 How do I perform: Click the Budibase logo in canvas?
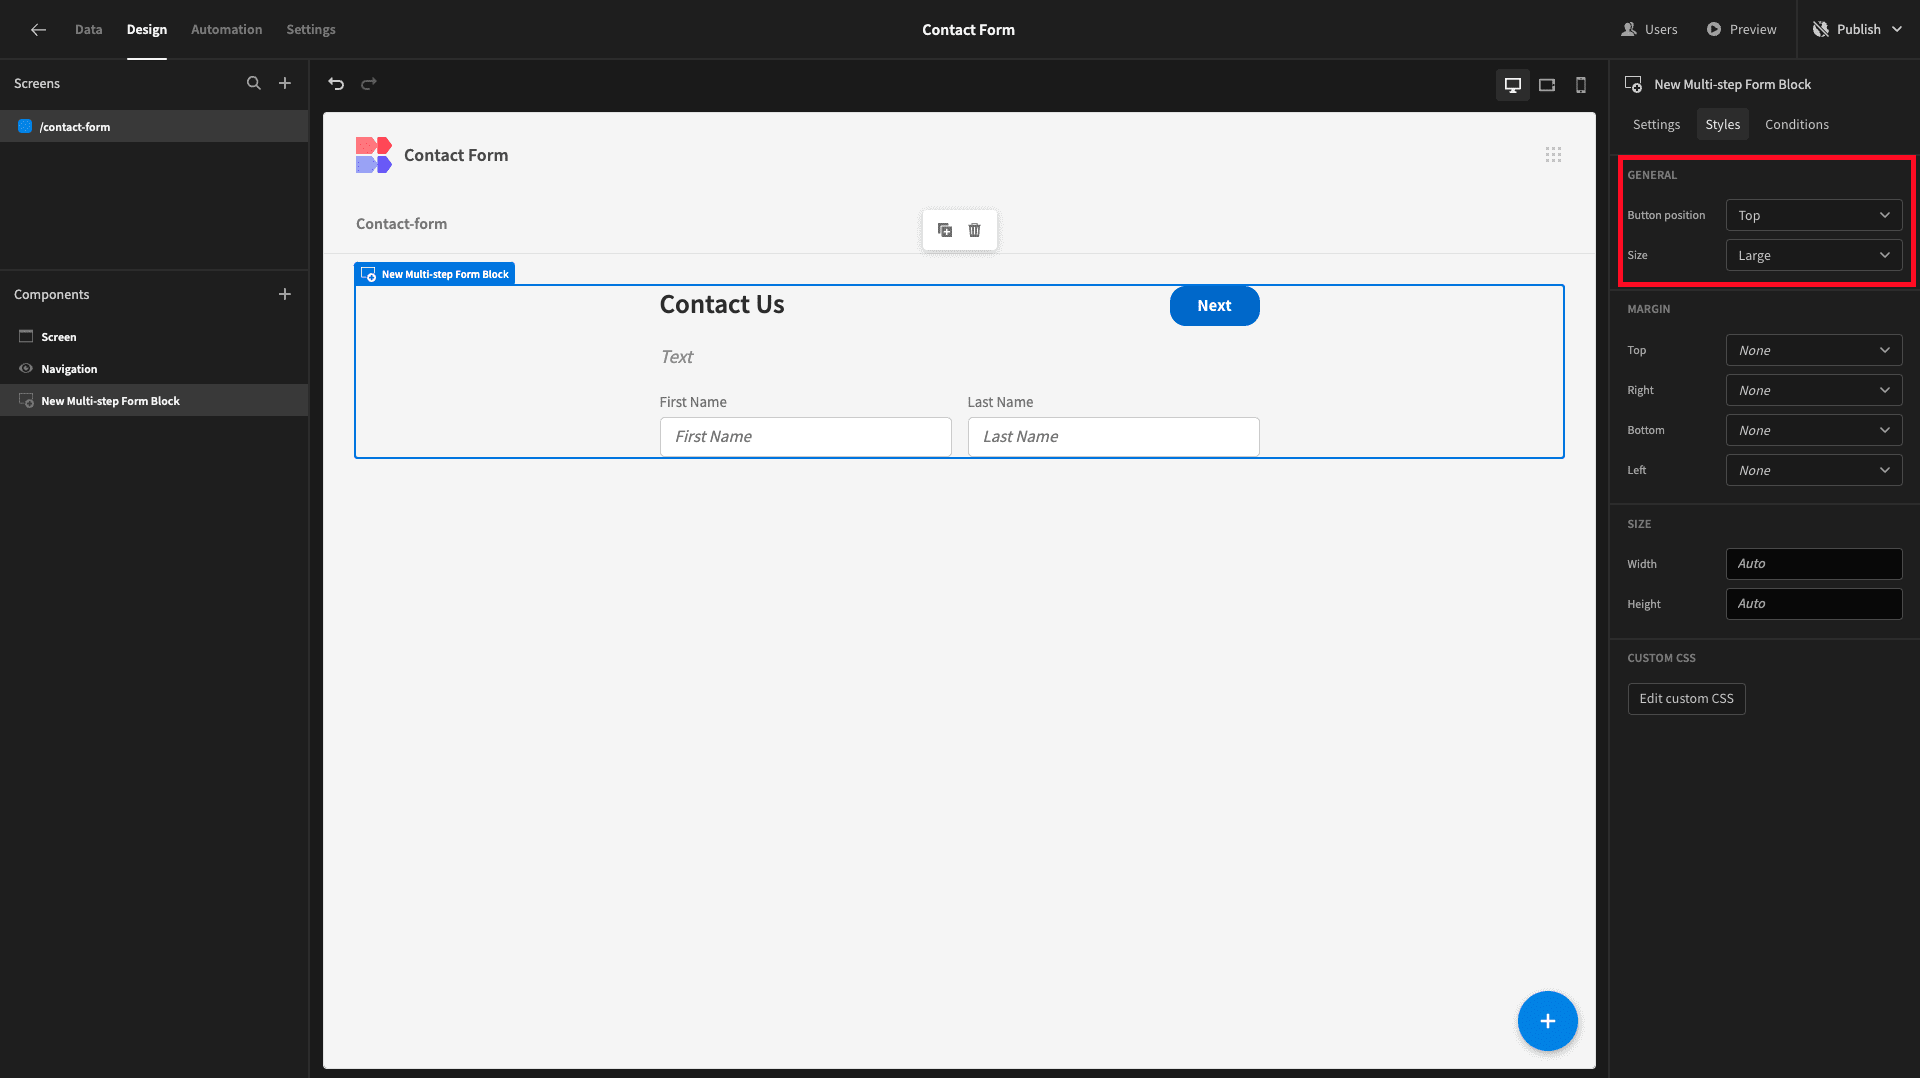[374, 155]
